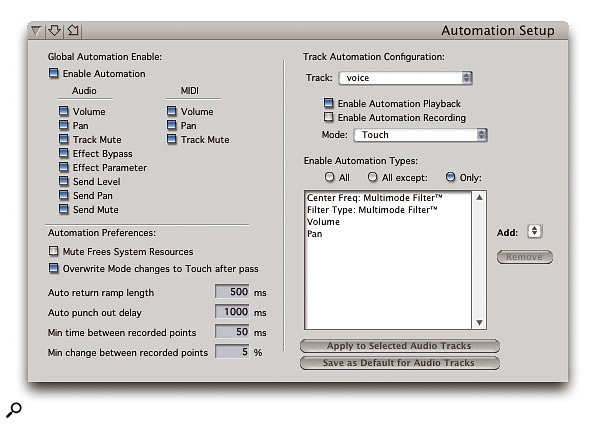602x424 pixels.
Task: Click Min time between recorded points field
Action: click(232, 332)
